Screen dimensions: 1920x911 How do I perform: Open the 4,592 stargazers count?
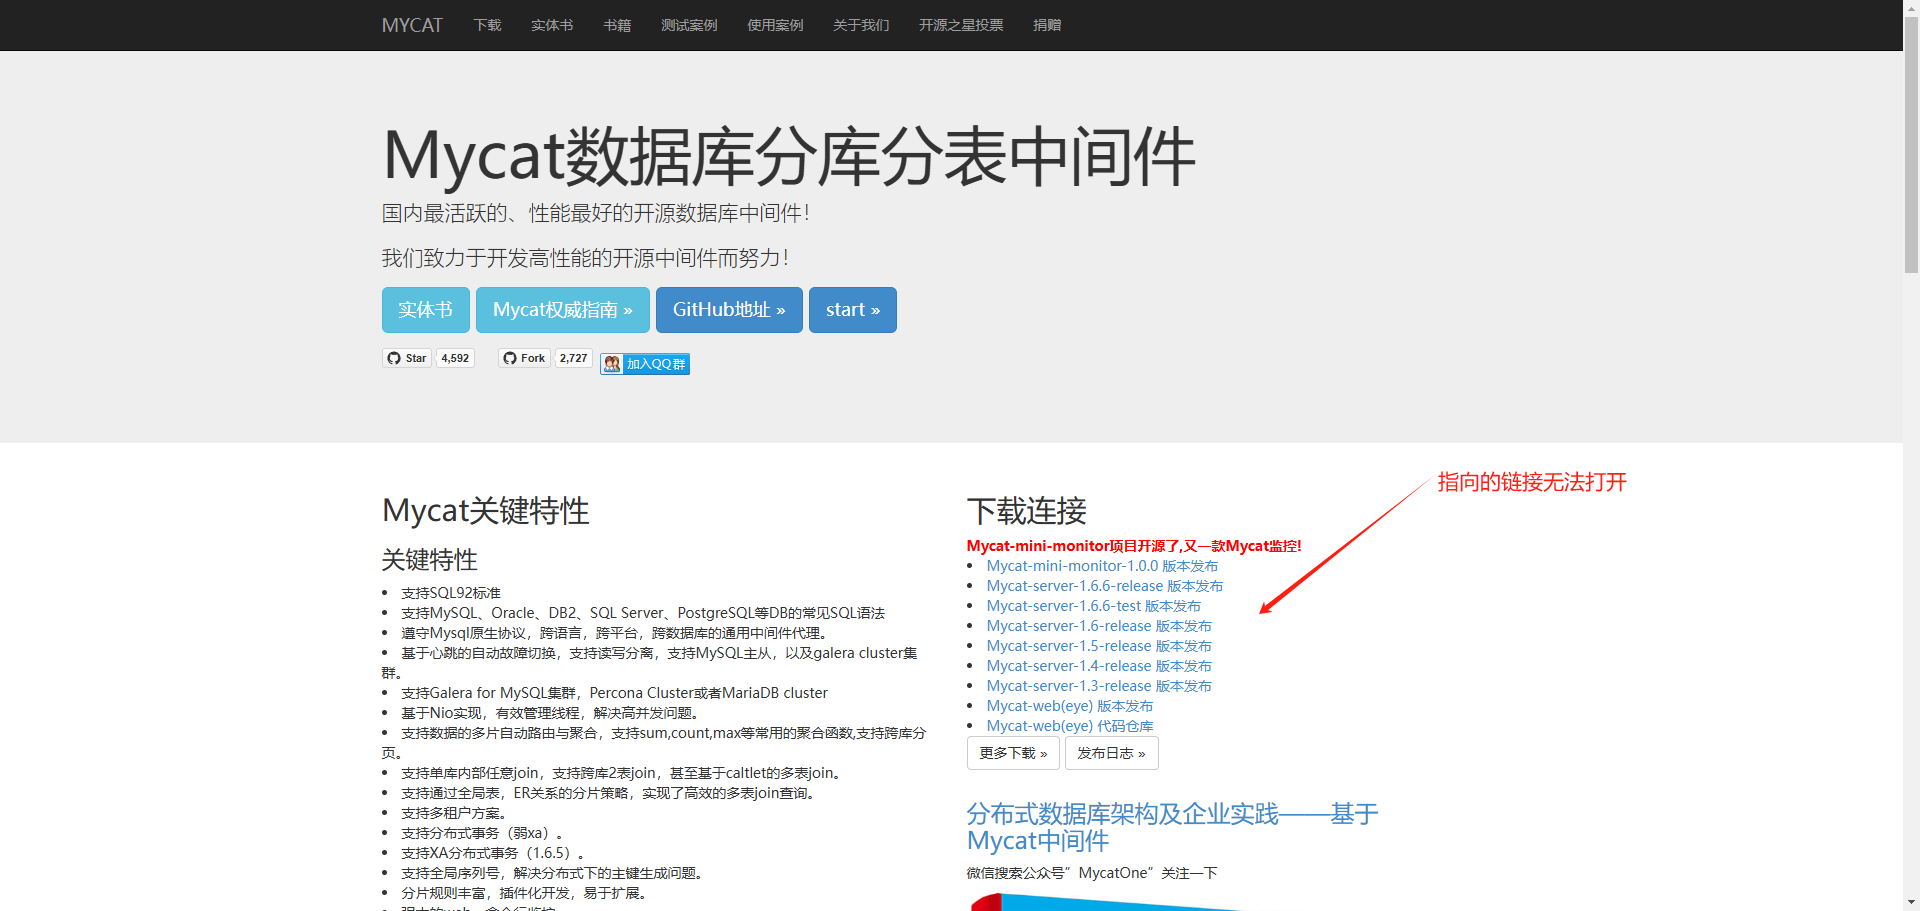click(x=455, y=358)
